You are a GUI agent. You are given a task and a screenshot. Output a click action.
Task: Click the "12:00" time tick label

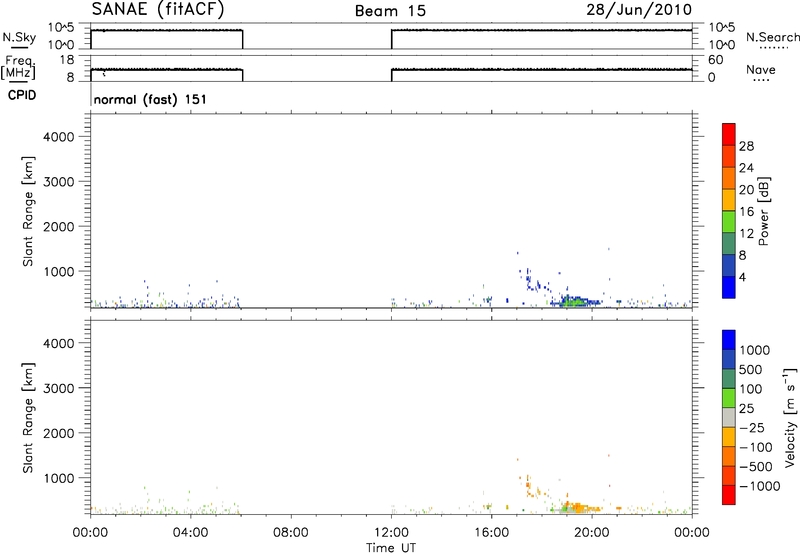click(391, 533)
